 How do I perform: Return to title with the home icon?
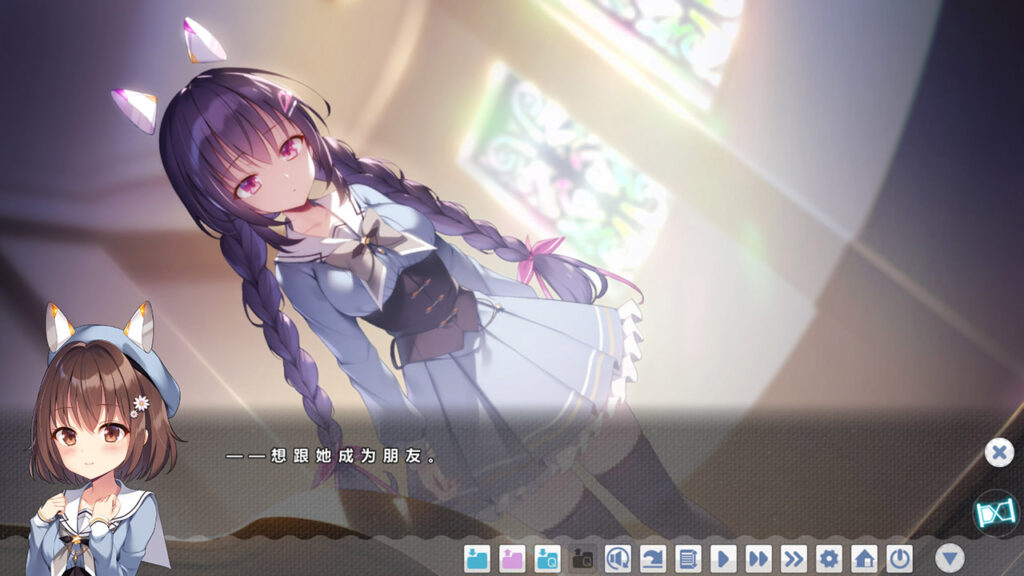864,558
